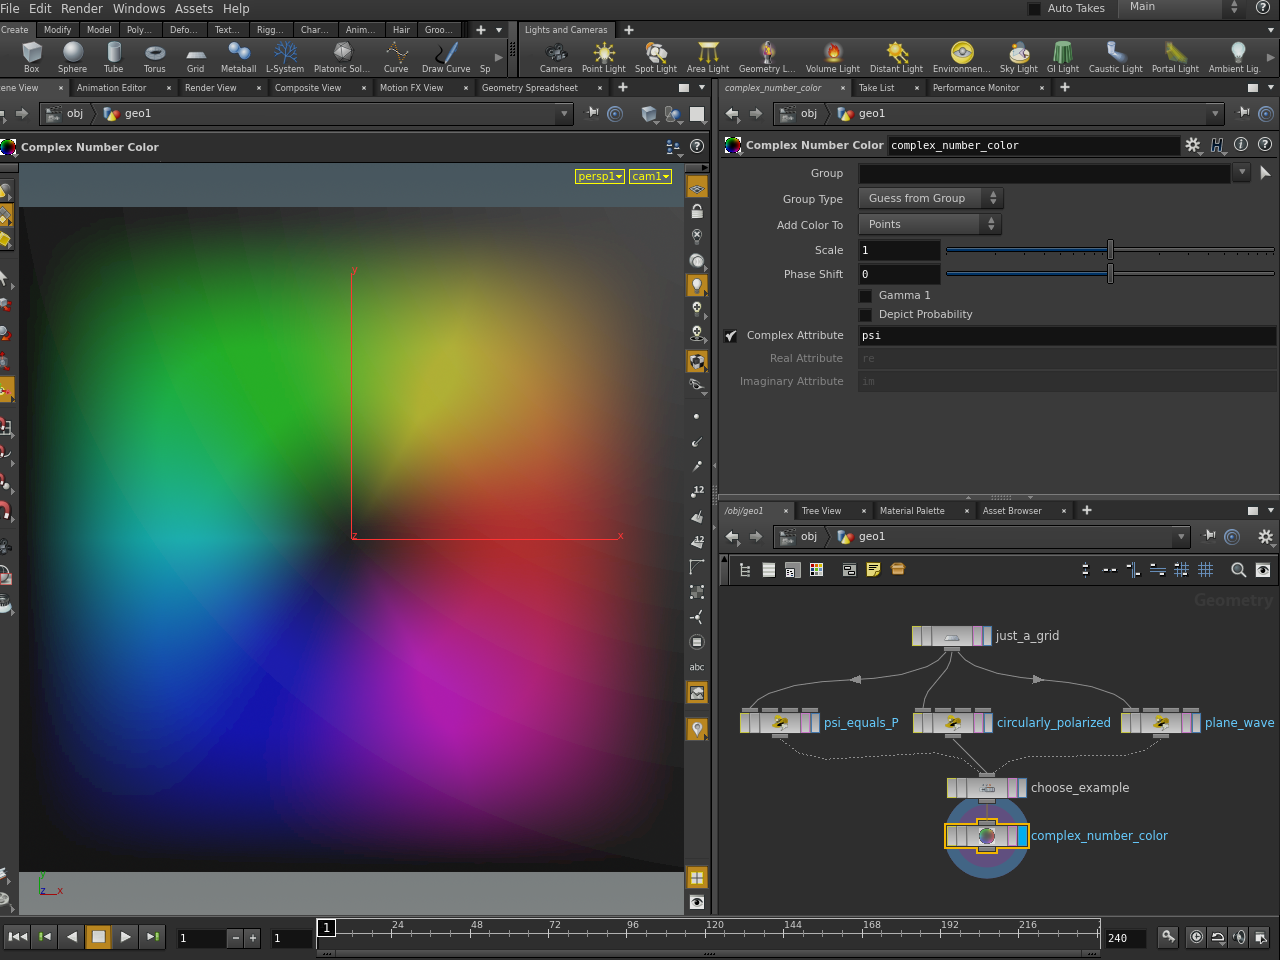
Task: Open the Render menu
Action: [x=82, y=9]
